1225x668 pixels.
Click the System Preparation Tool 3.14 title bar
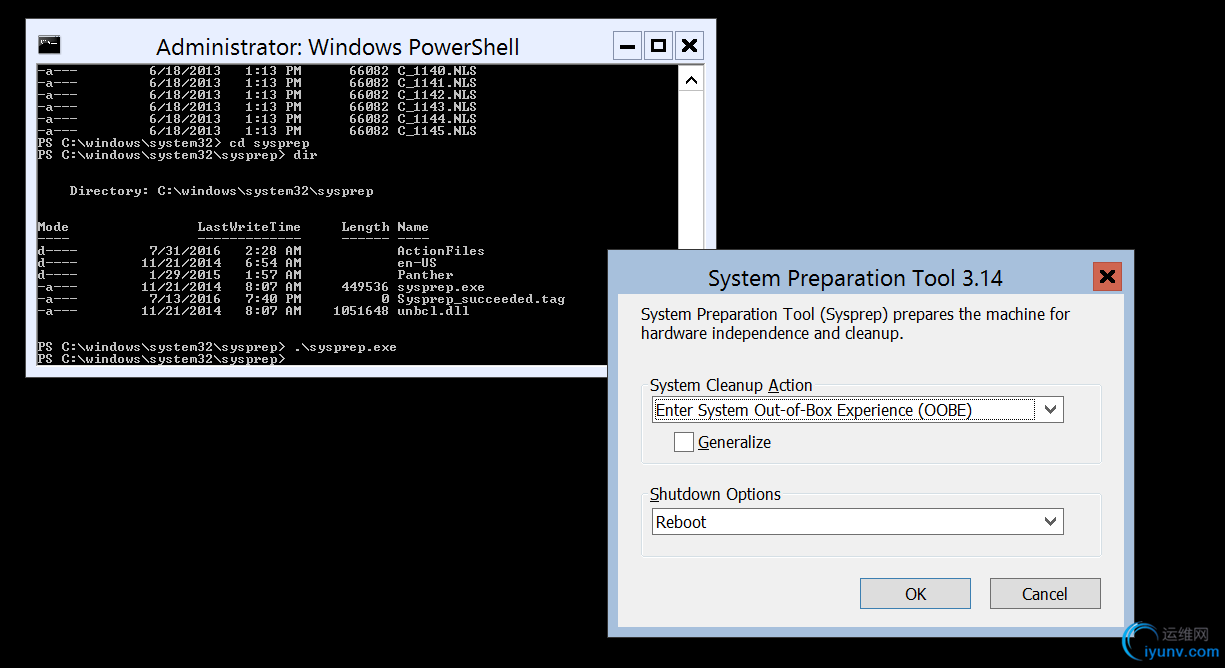(x=855, y=278)
